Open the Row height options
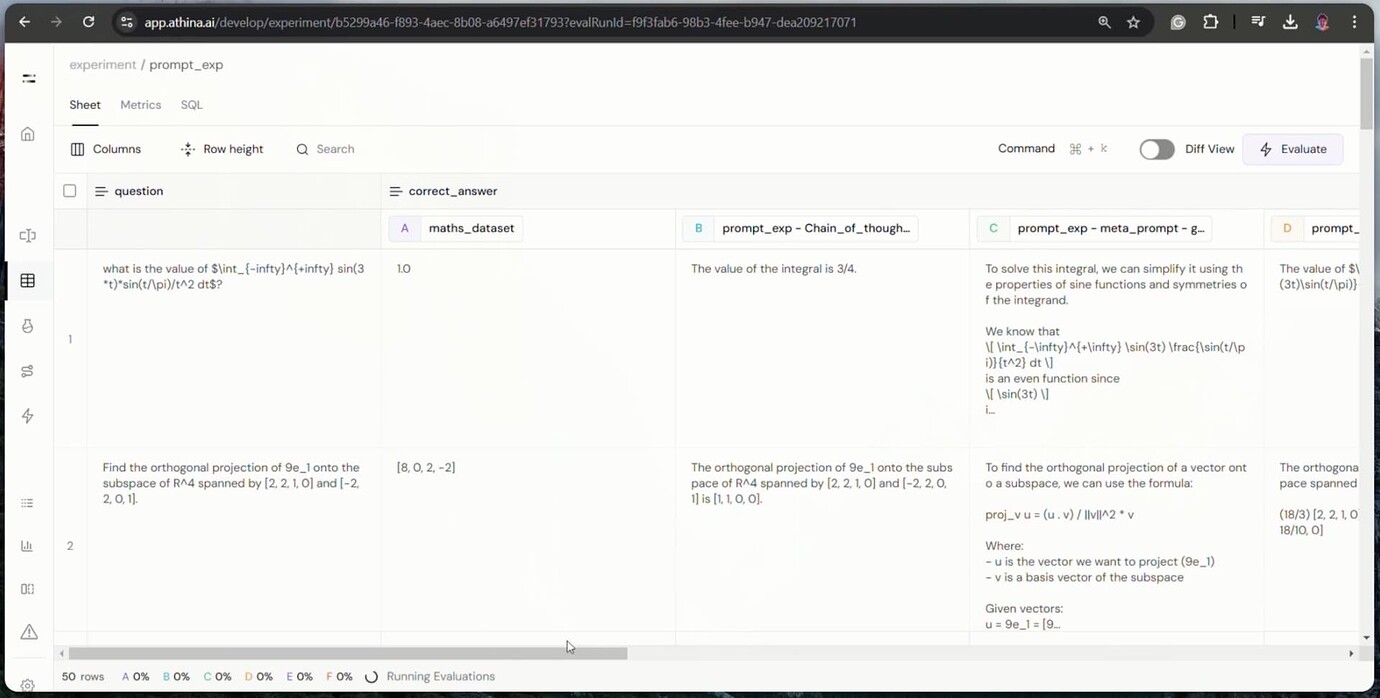This screenshot has width=1380, height=698. pyautogui.click(x=222, y=149)
